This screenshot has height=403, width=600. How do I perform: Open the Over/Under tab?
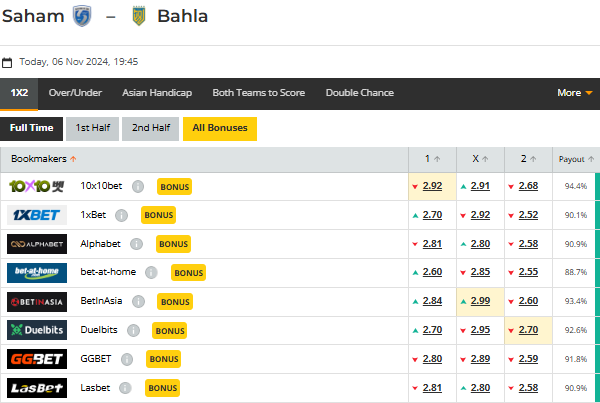[x=75, y=93]
